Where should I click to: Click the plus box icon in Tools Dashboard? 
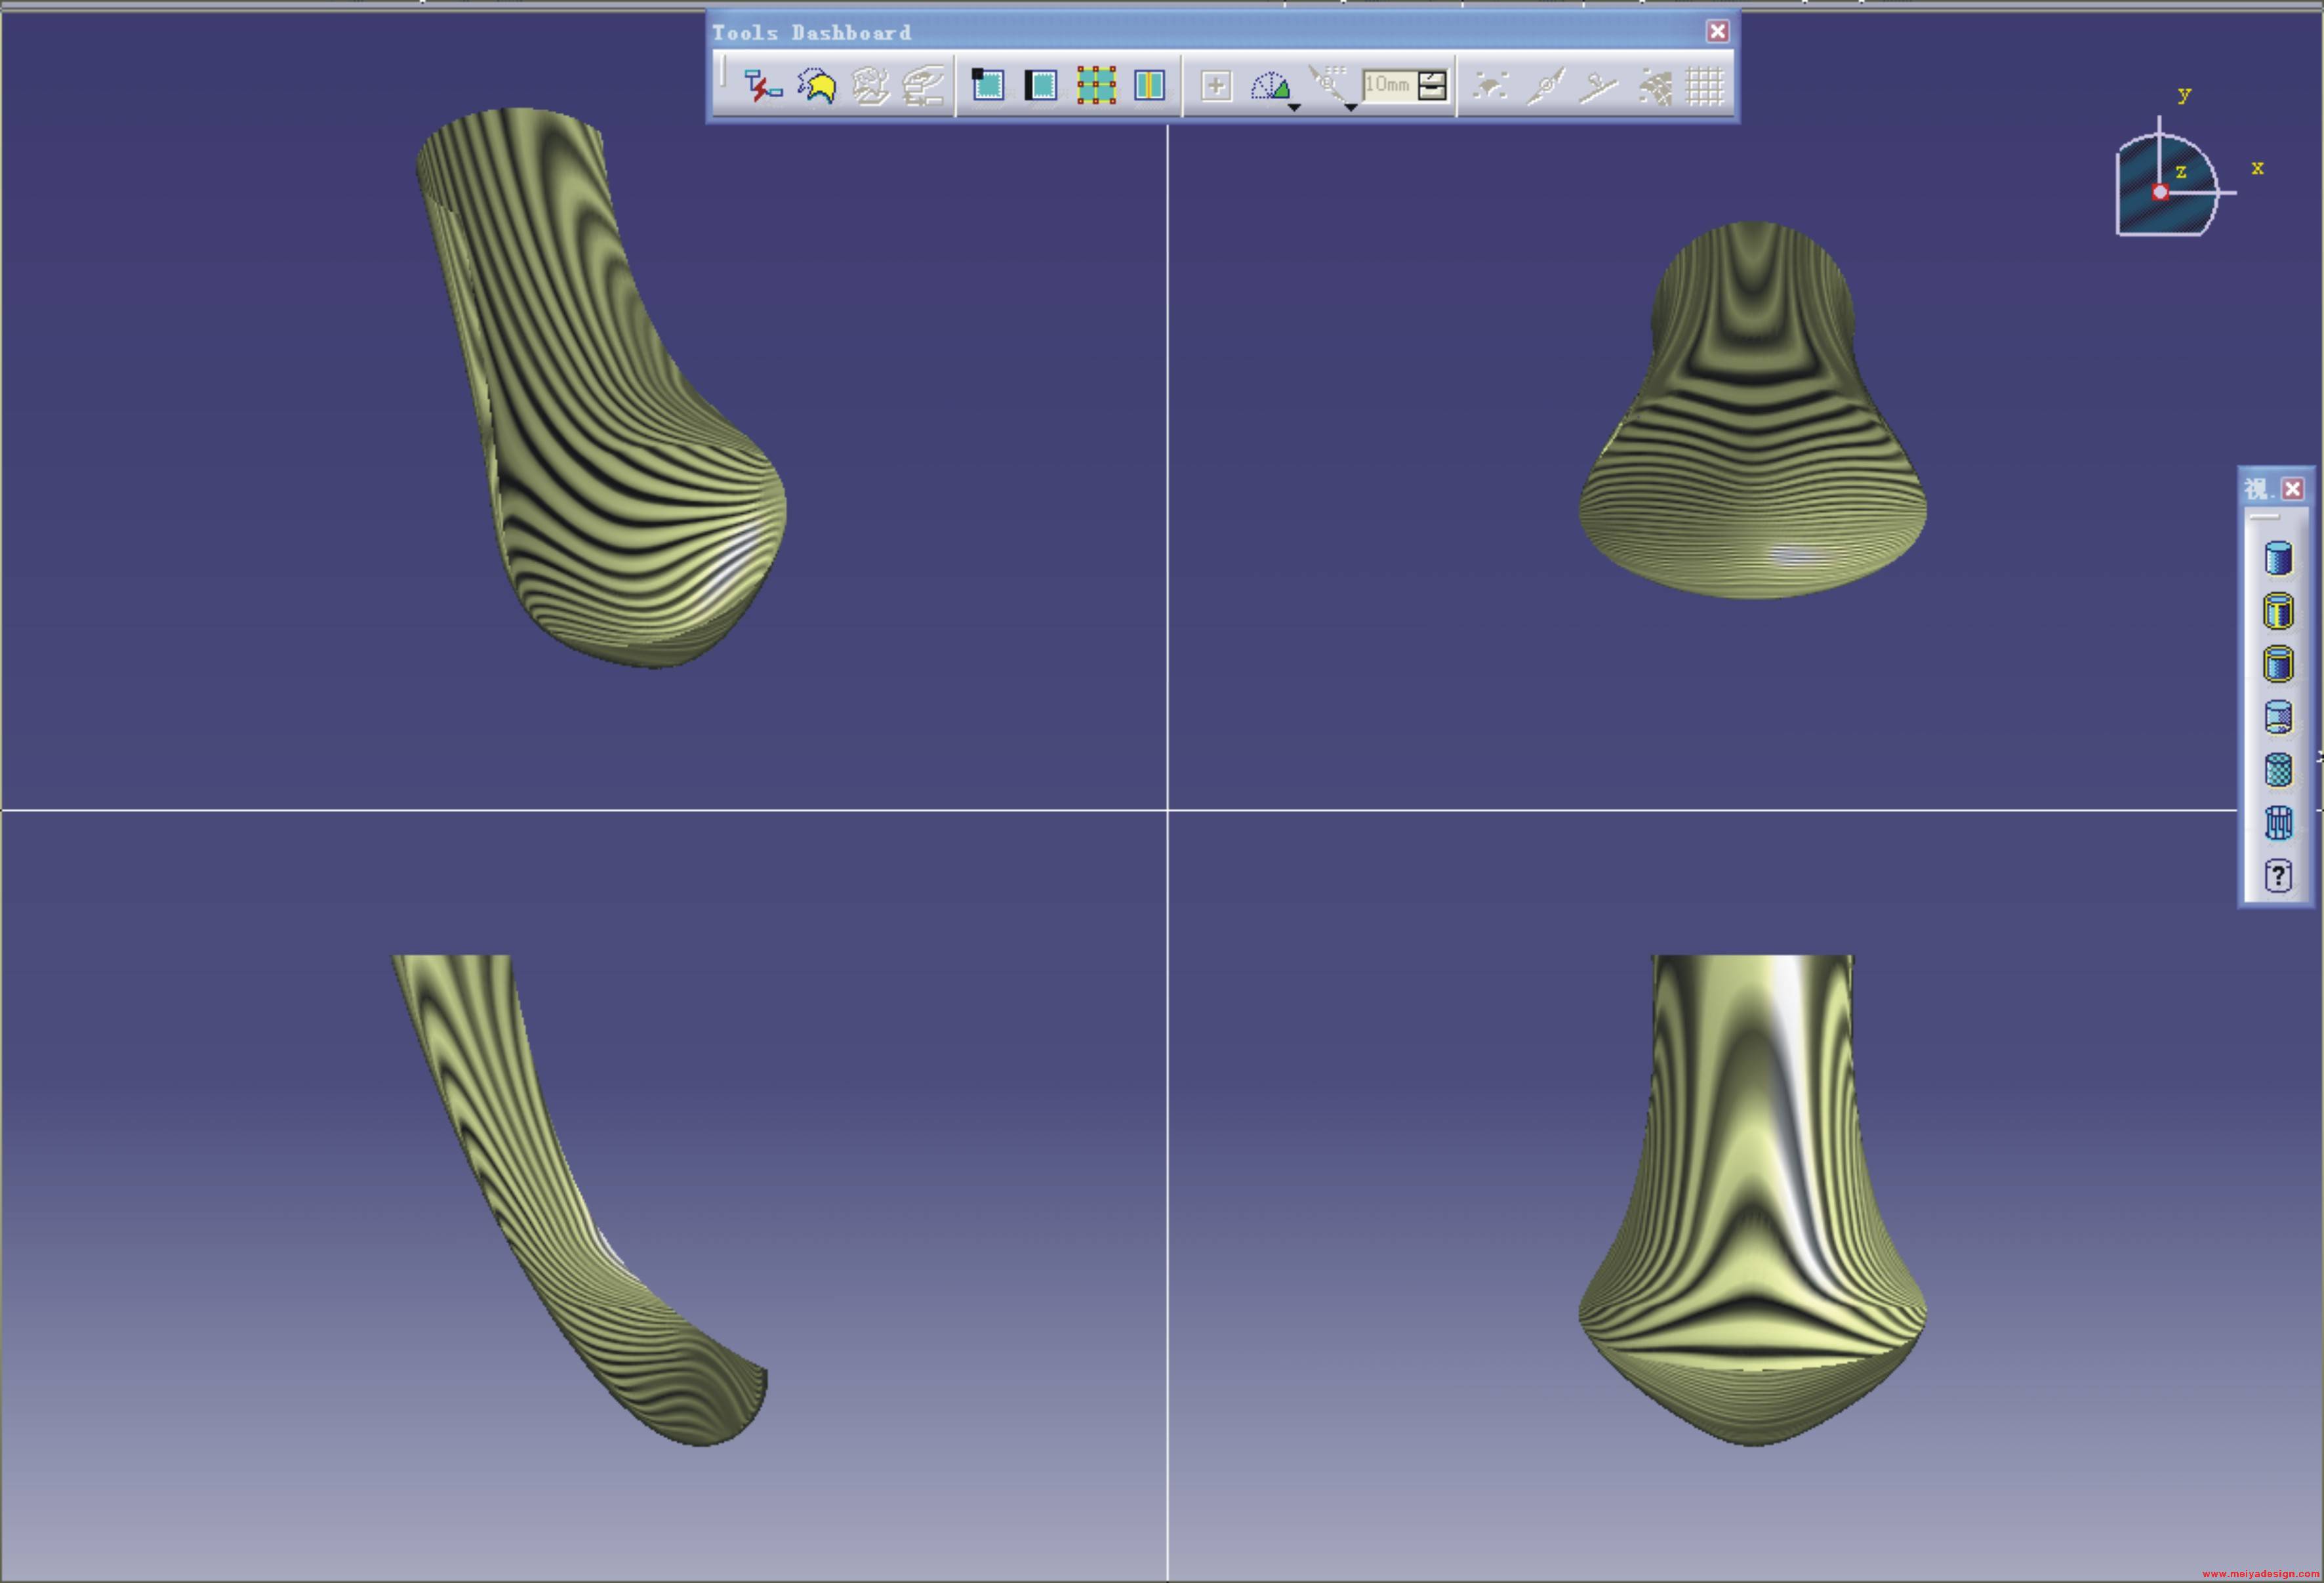[x=1216, y=86]
